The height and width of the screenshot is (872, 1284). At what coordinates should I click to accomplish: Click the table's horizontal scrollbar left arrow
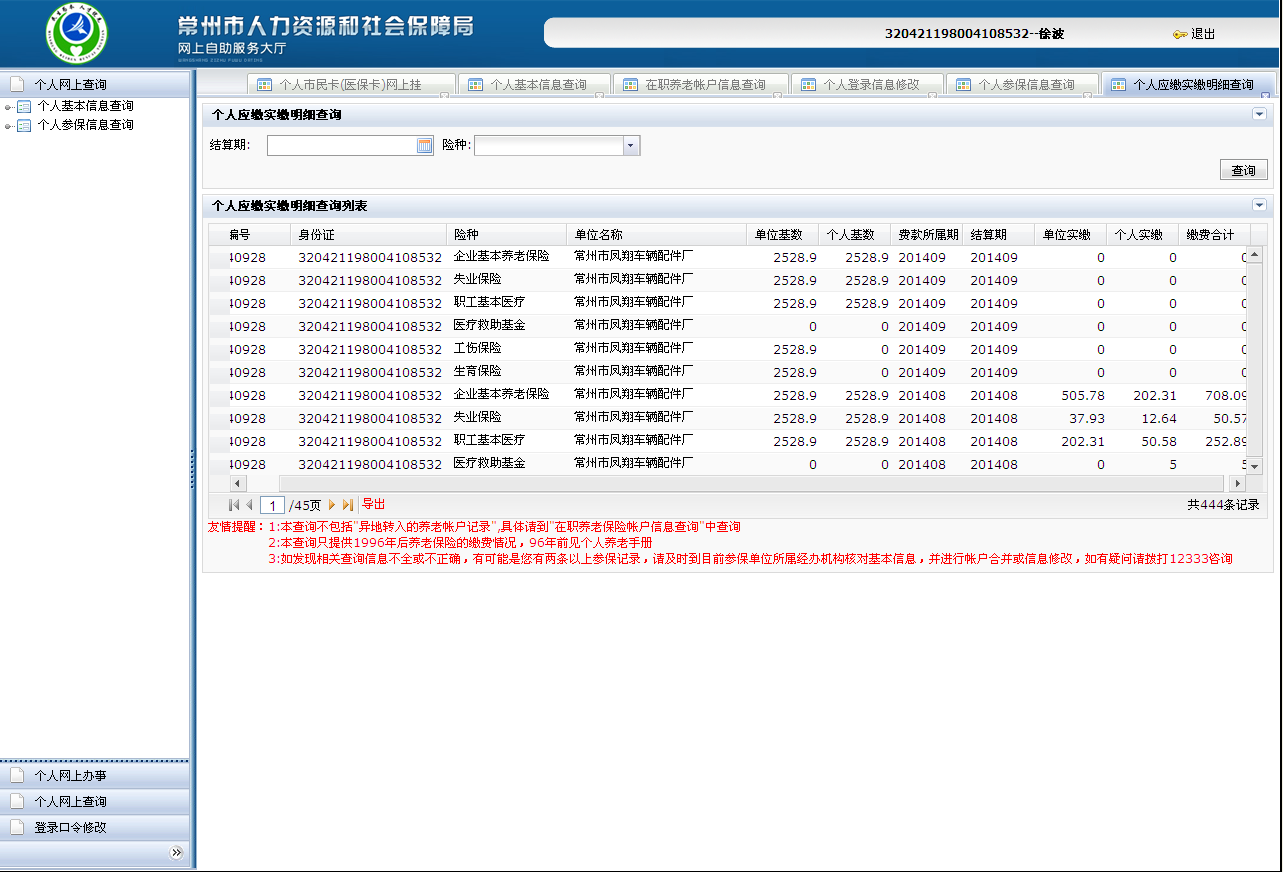238,484
